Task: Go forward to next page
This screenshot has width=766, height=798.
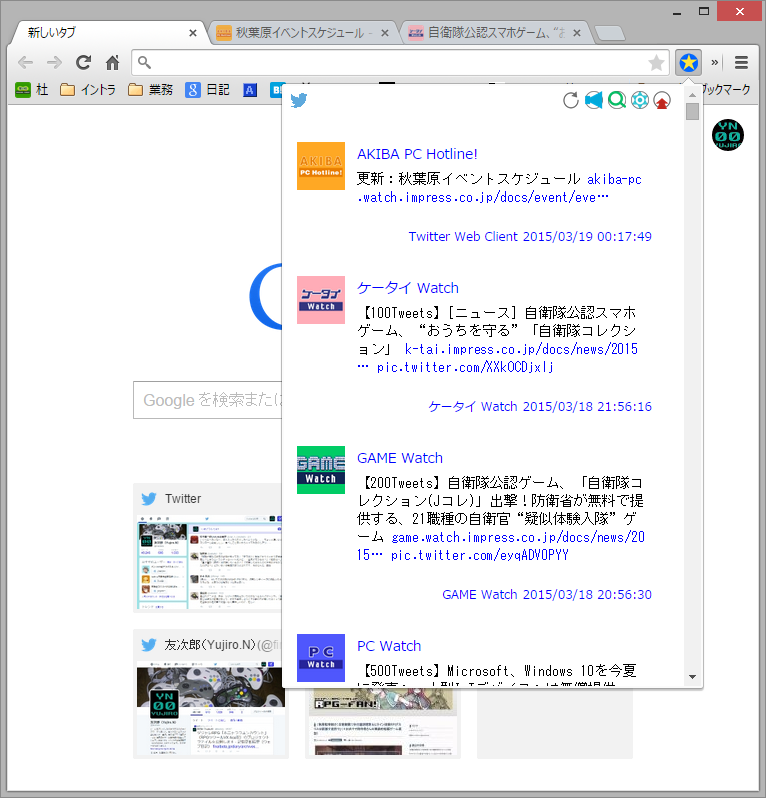Action: 54,63
